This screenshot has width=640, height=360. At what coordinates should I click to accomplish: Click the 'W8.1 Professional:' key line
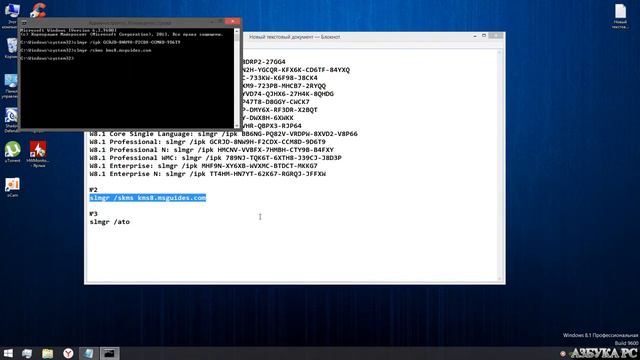click(208, 142)
